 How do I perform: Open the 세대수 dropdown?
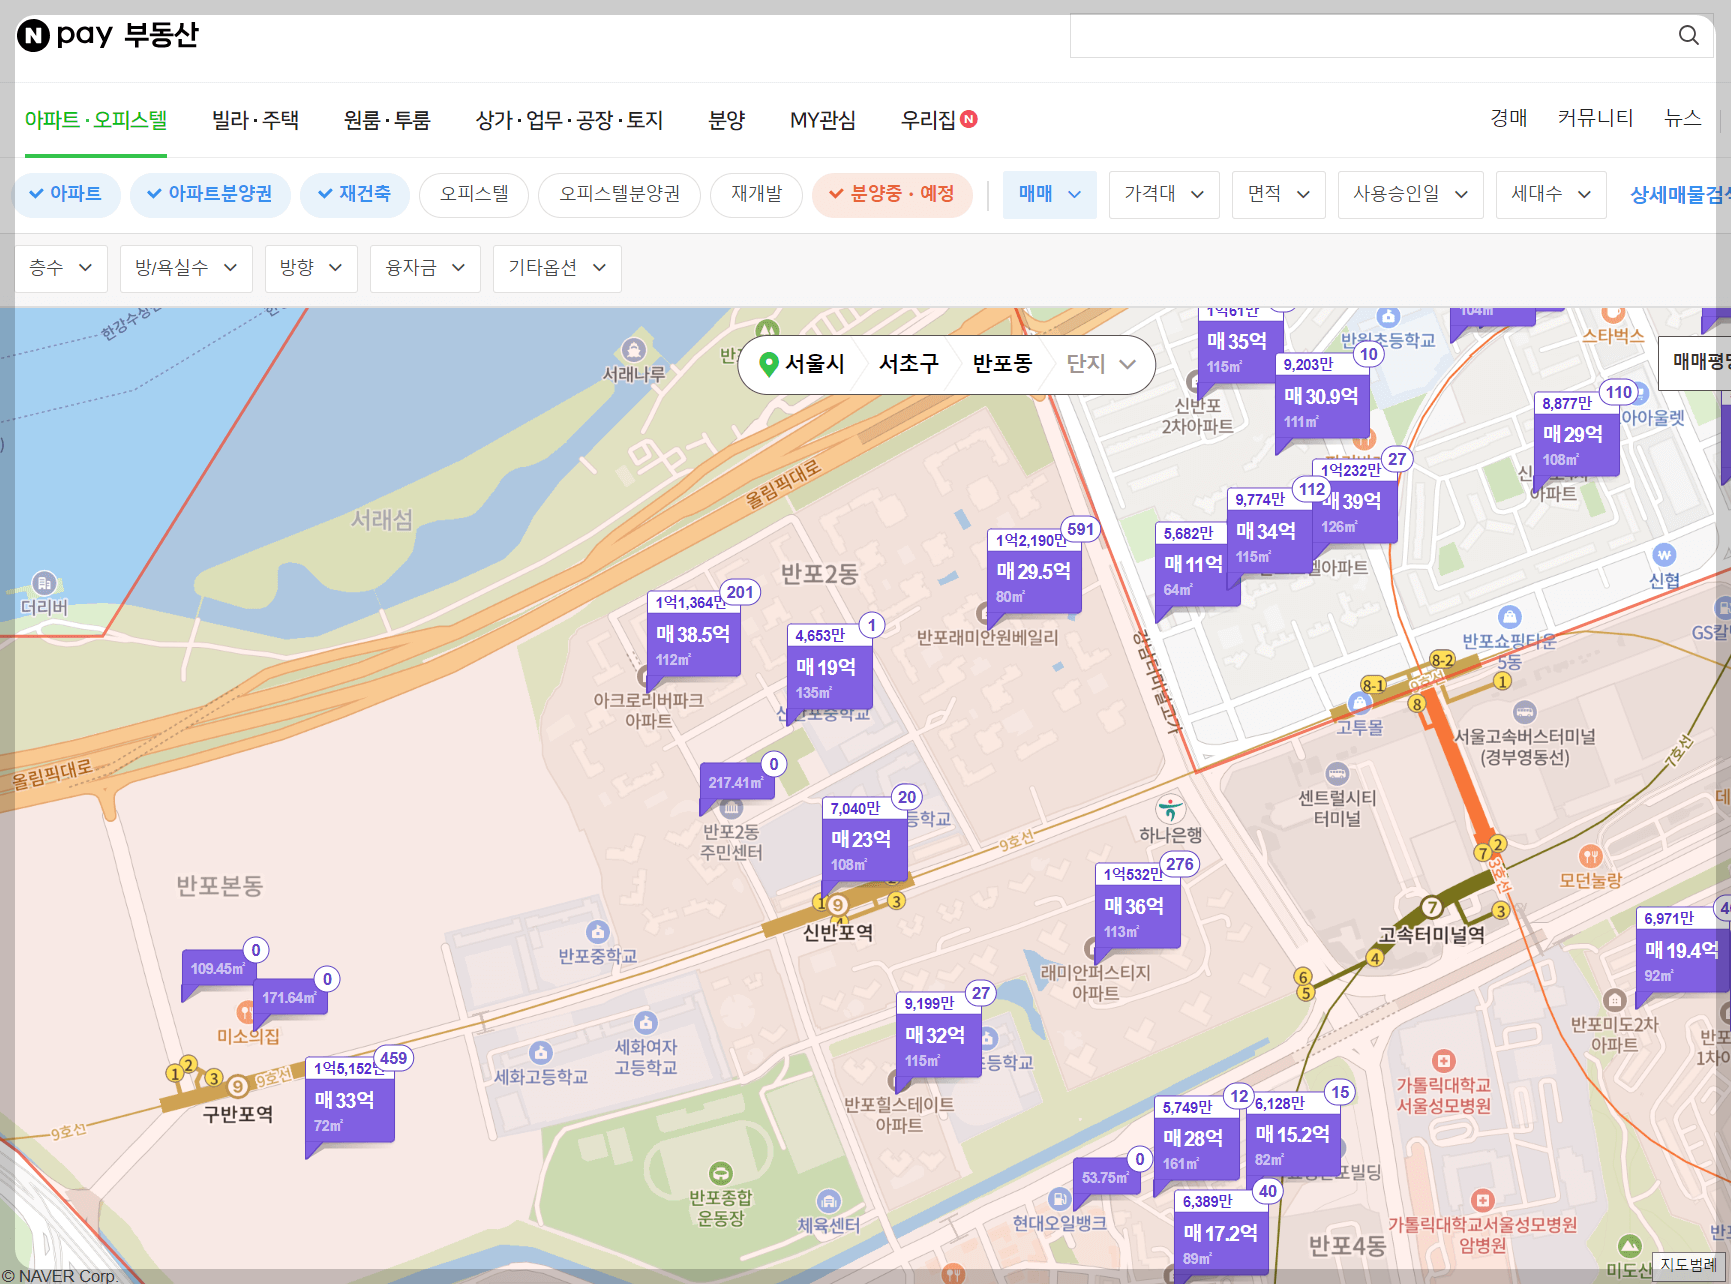(x=1551, y=194)
